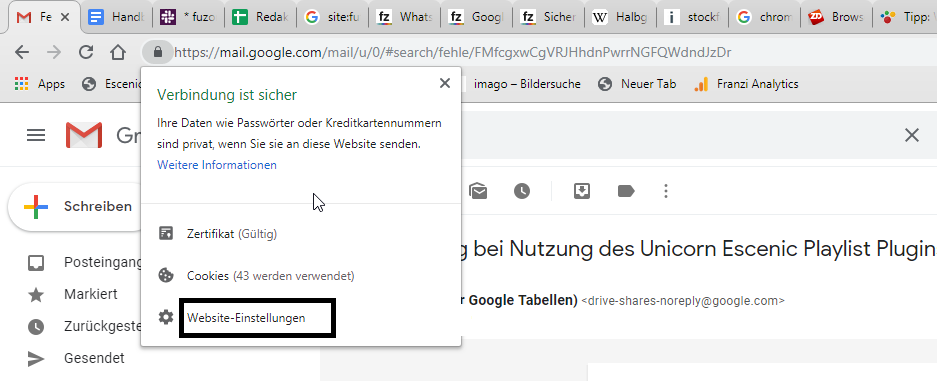The width and height of the screenshot is (937, 381).
Task: Click the certificate icon in popup
Action: tap(166, 233)
